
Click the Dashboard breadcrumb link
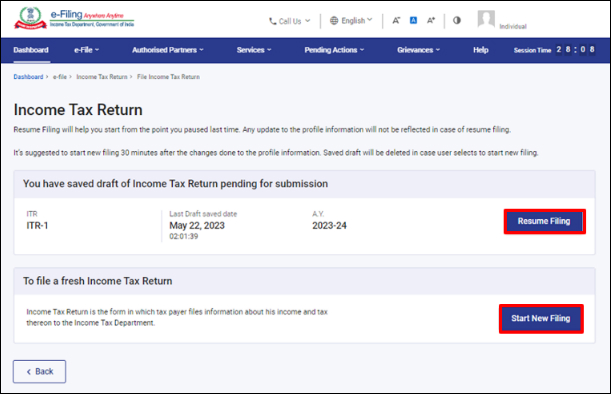click(28, 77)
